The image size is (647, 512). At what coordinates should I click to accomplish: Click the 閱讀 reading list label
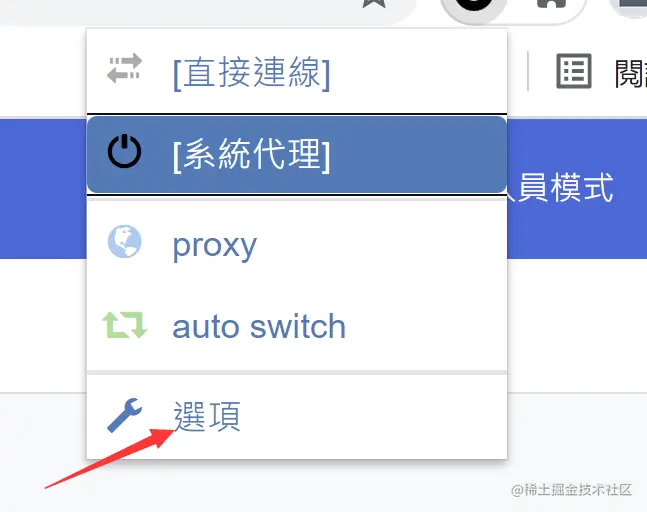(x=630, y=74)
